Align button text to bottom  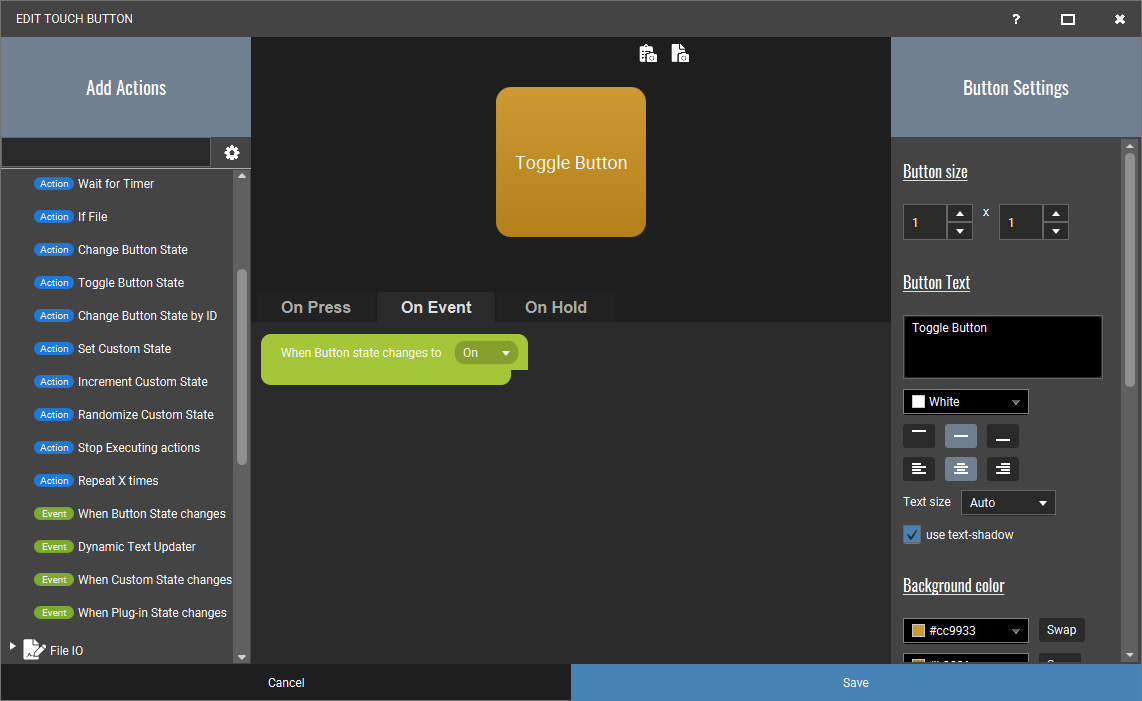click(x=1002, y=436)
